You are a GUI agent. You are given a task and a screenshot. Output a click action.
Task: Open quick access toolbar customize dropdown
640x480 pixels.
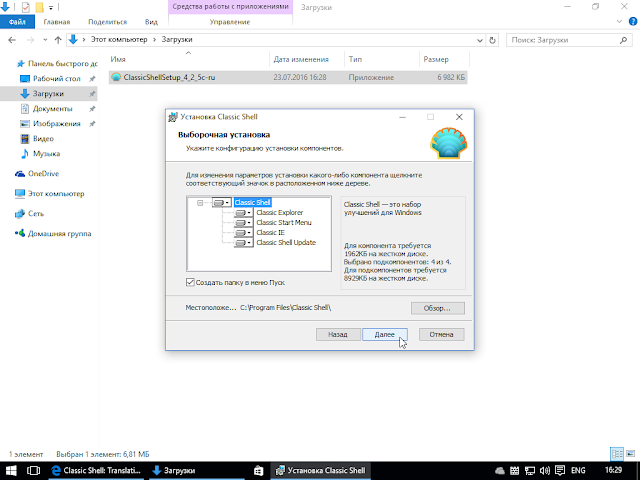[51, 7]
